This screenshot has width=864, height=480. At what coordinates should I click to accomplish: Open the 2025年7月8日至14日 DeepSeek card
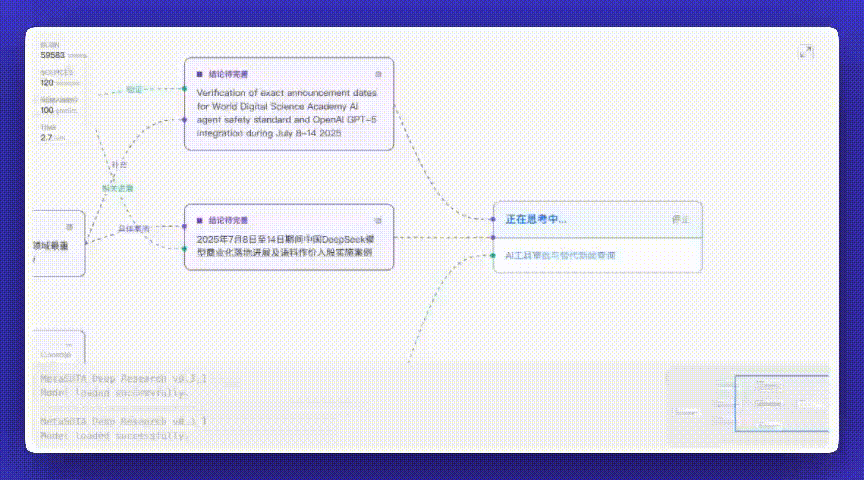(289, 238)
